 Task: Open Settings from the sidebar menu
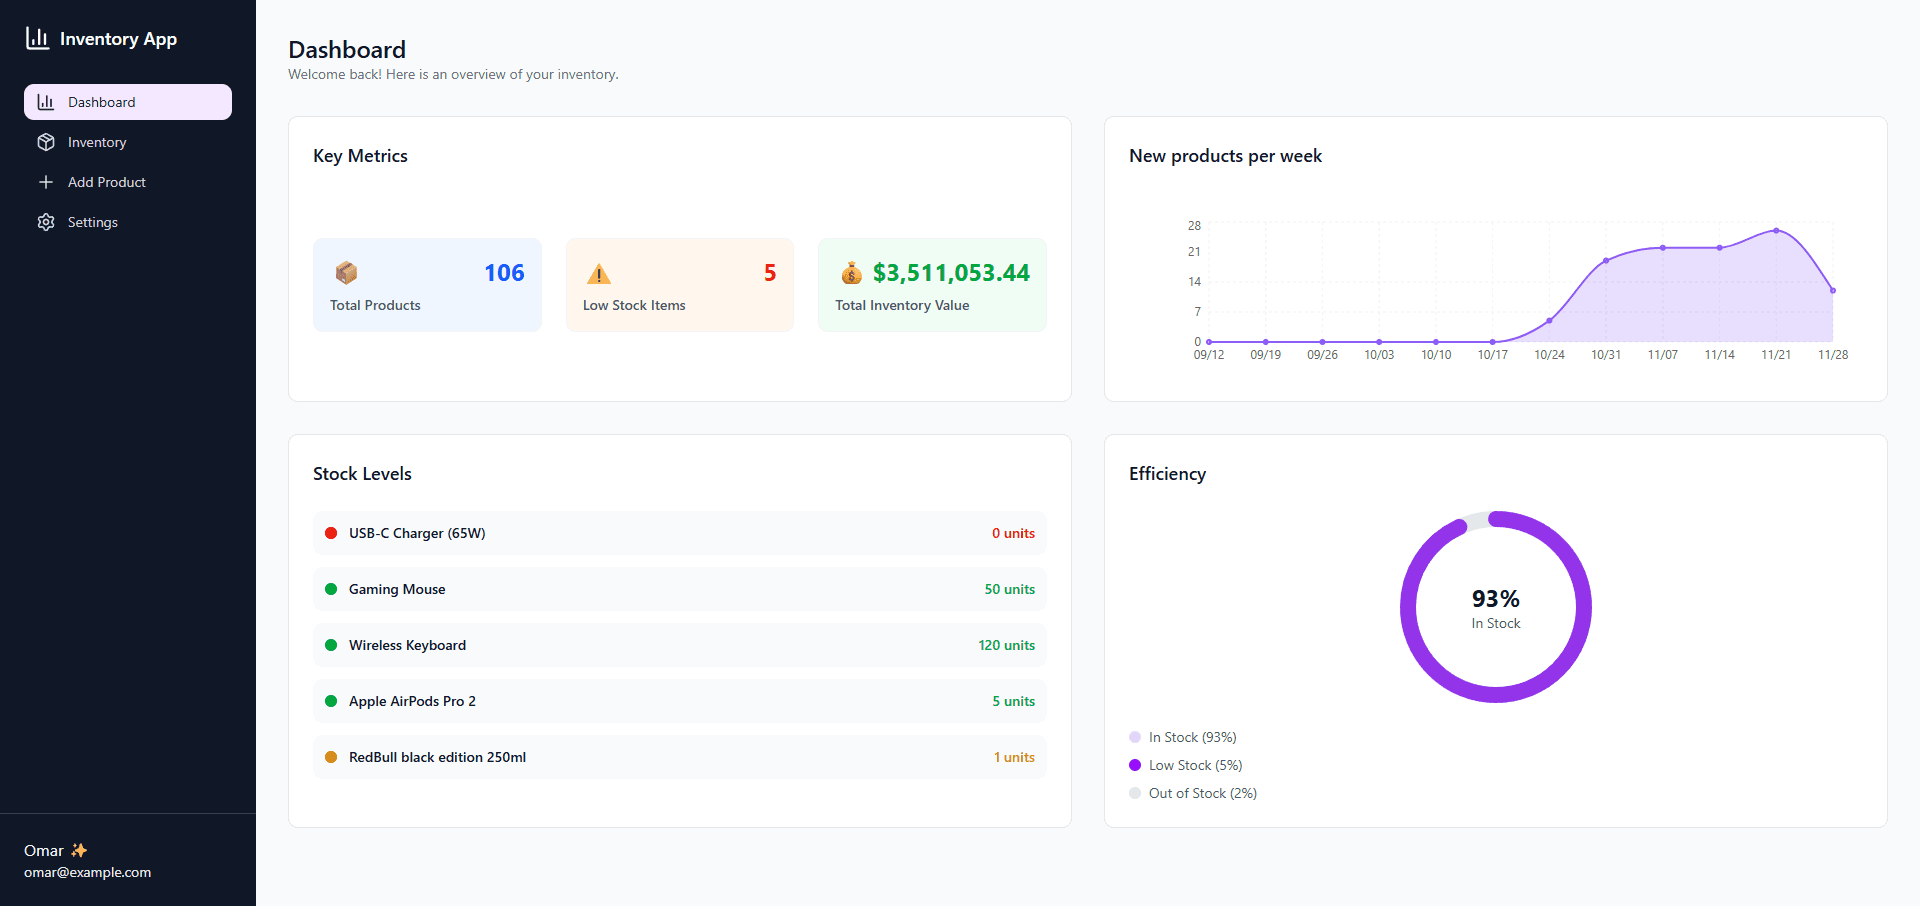pos(92,222)
